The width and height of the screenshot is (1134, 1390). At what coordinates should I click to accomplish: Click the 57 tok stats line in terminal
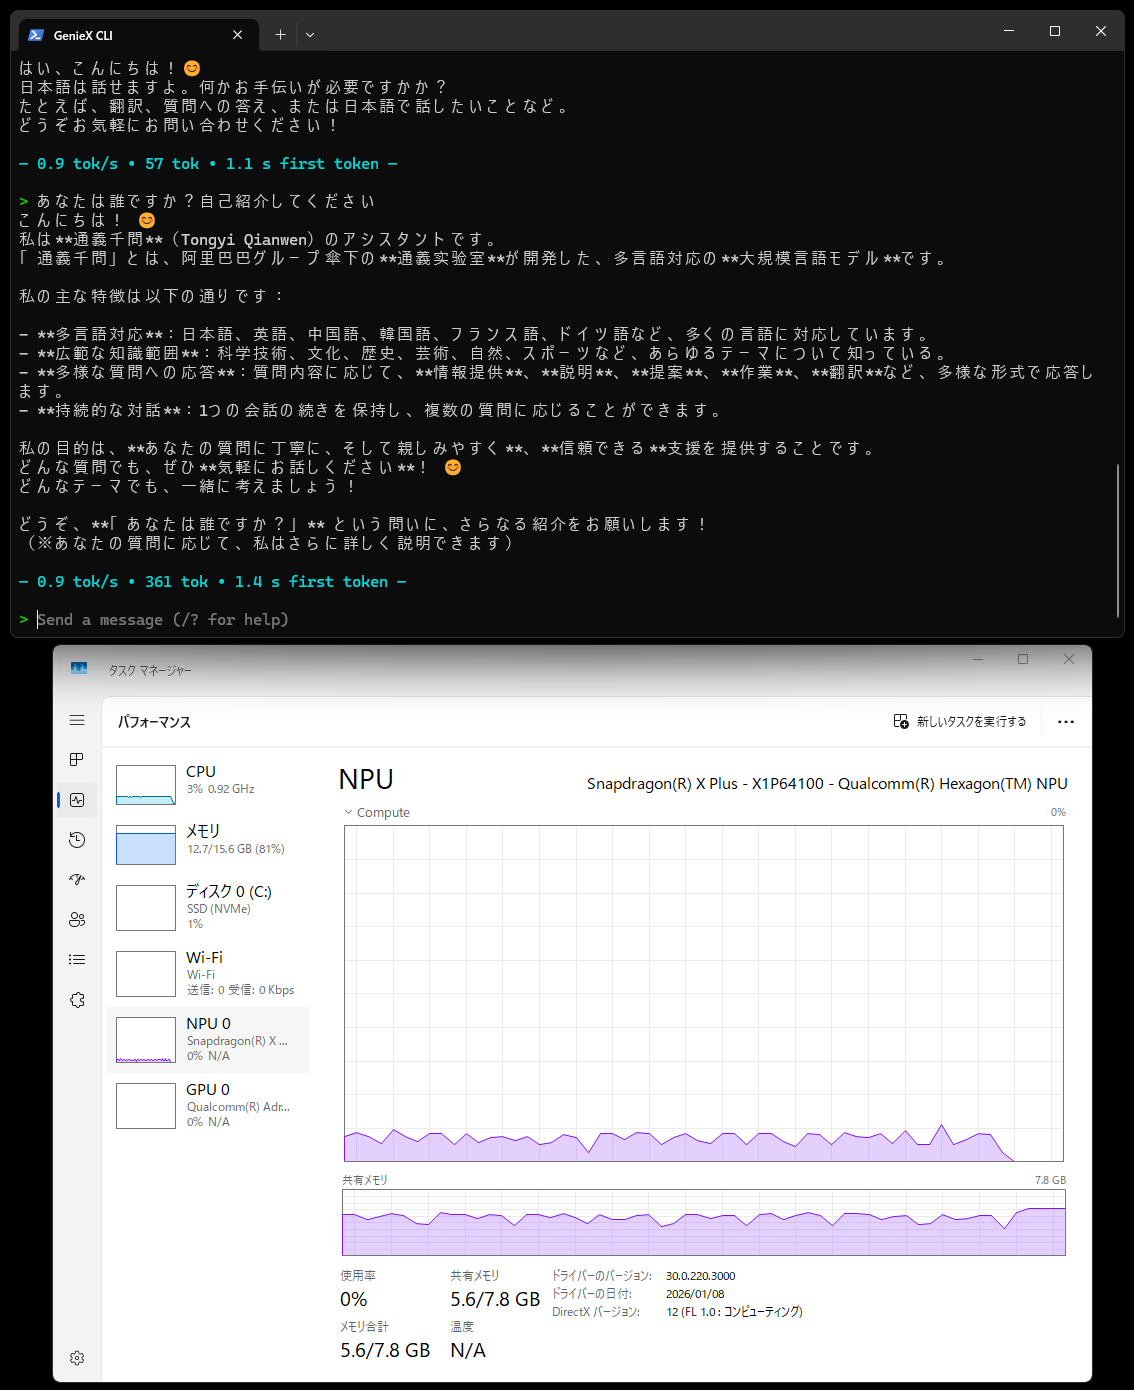pos(208,164)
